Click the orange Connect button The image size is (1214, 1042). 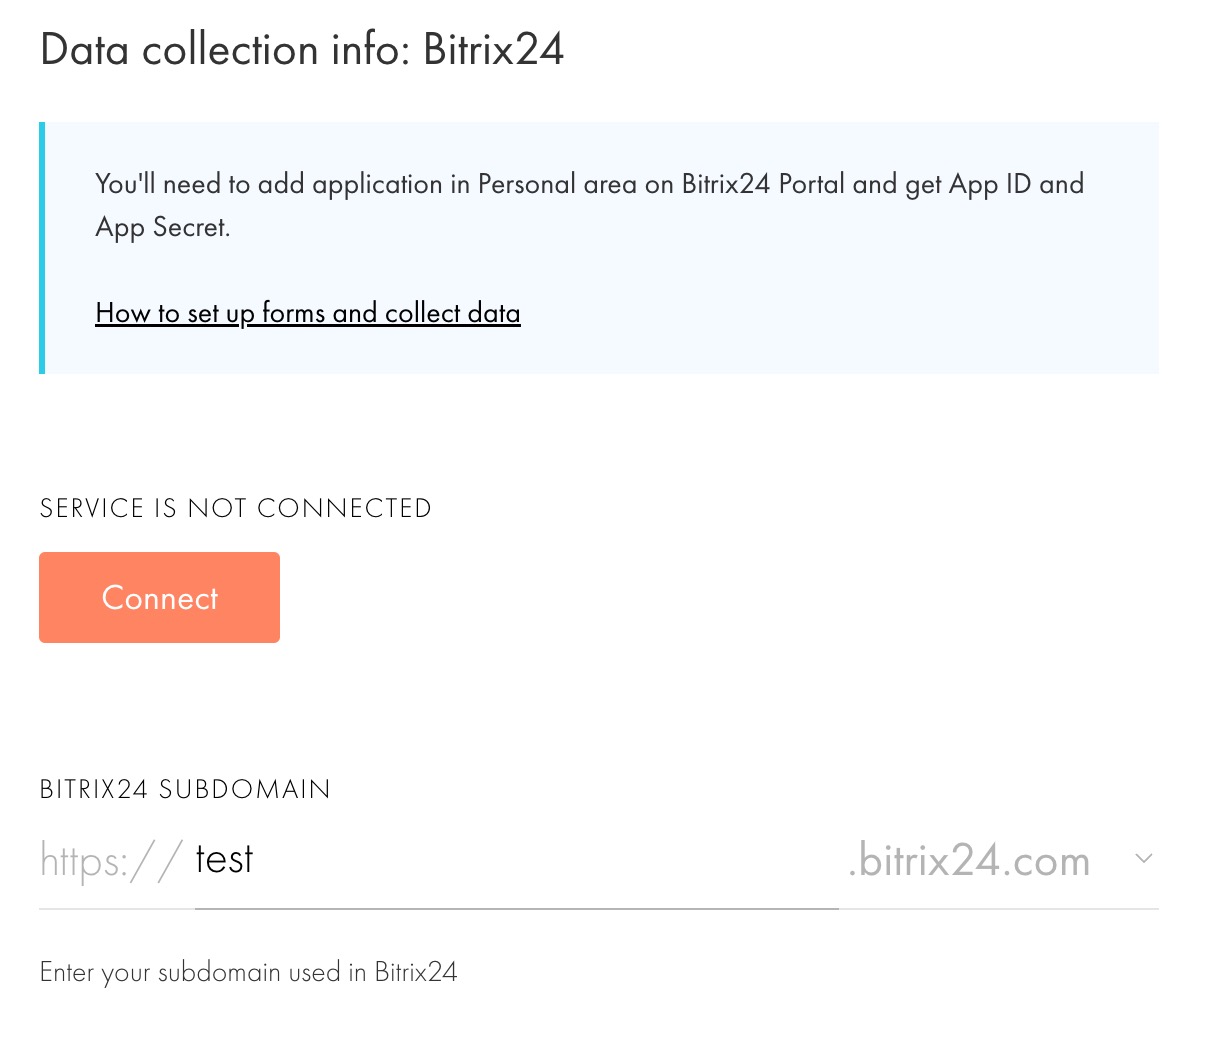[x=159, y=597]
